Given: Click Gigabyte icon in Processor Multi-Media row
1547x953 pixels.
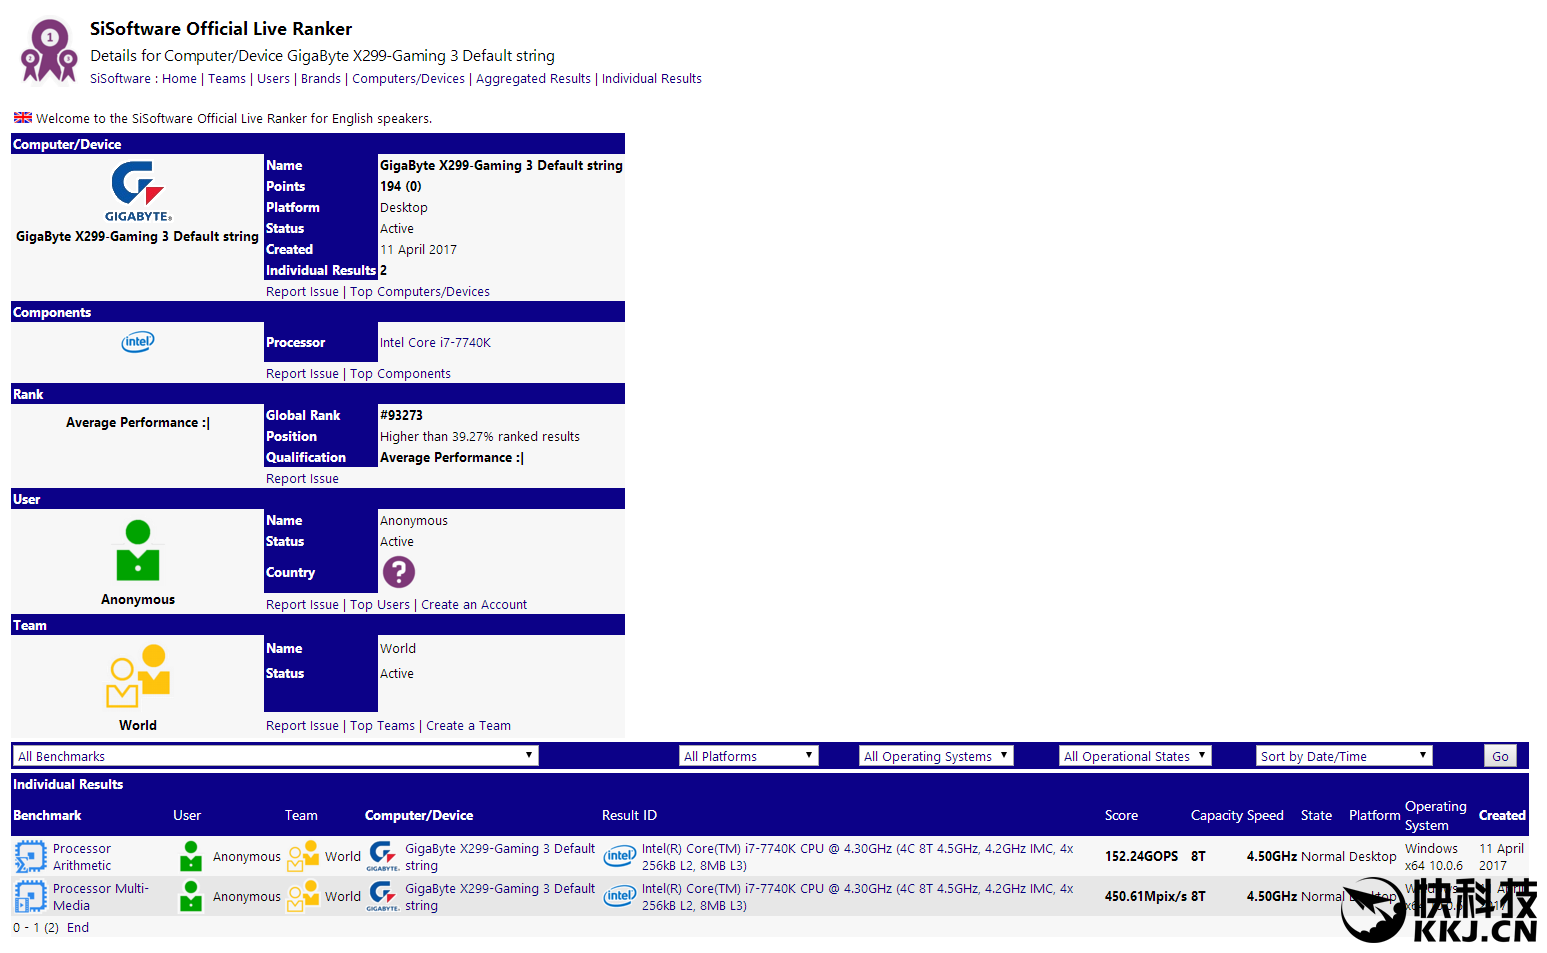Looking at the screenshot, I should coord(383,896).
